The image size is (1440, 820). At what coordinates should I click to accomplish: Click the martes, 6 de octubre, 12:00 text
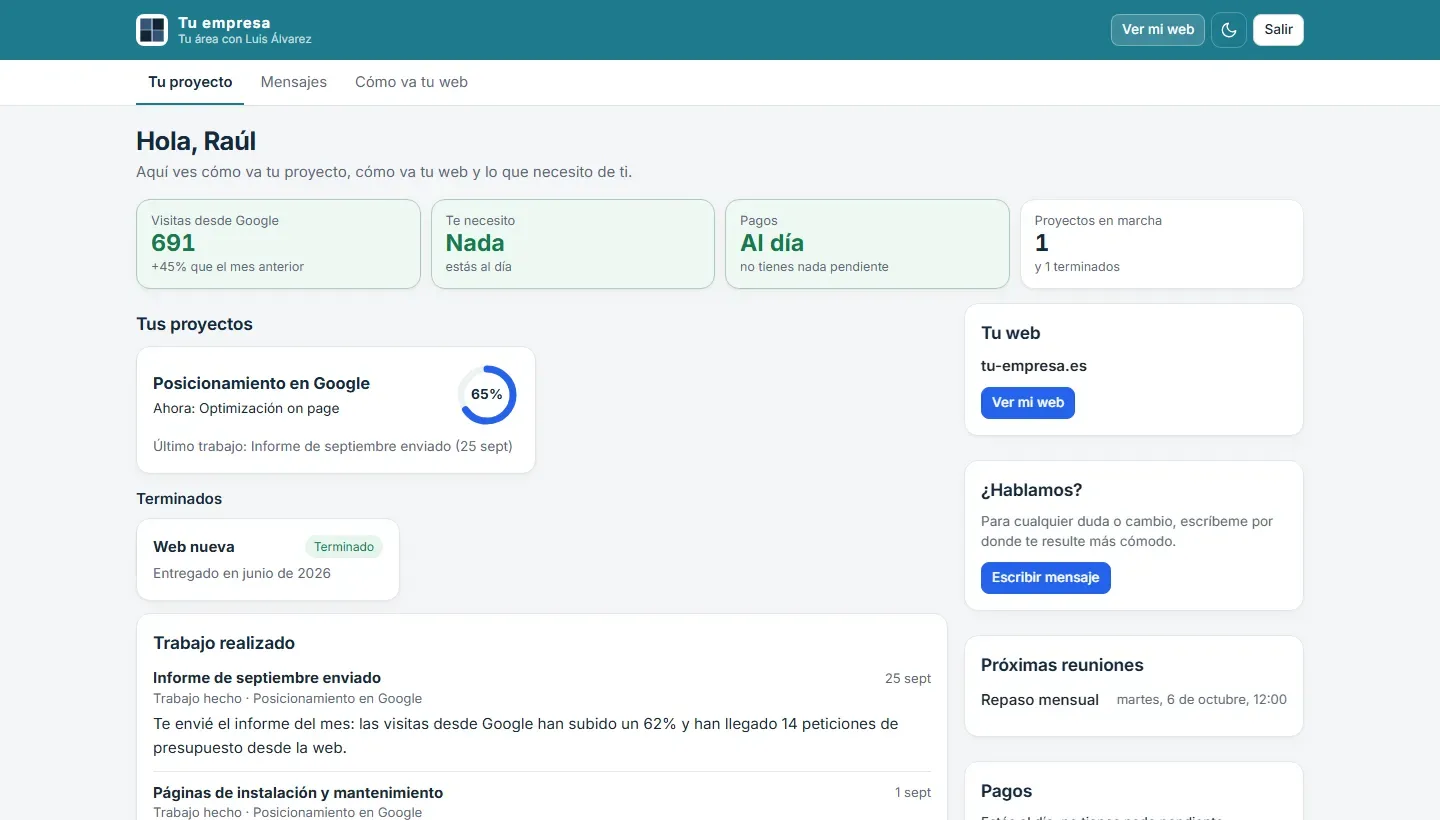pos(1202,700)
